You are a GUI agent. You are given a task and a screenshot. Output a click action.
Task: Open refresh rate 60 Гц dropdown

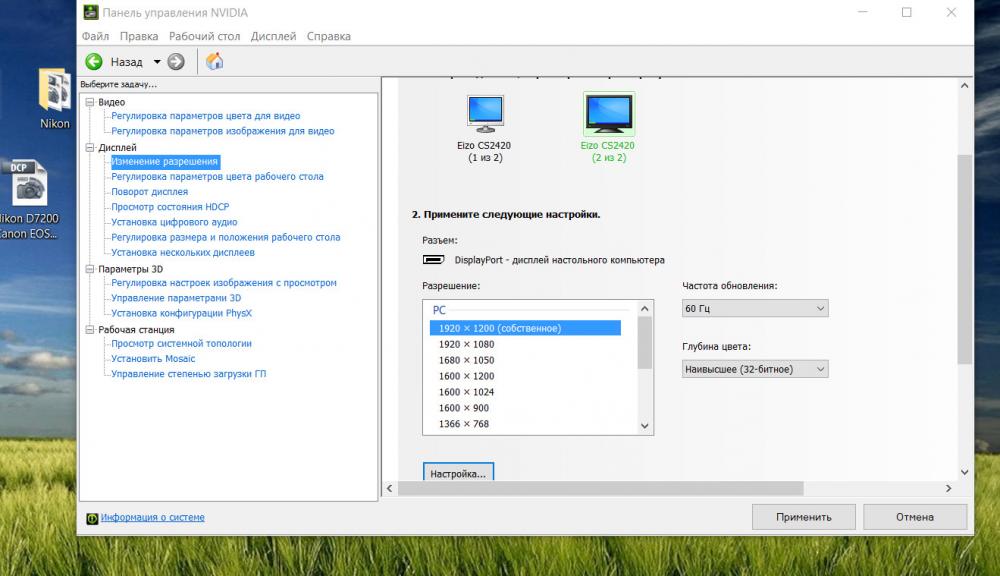tap(755, 309)
